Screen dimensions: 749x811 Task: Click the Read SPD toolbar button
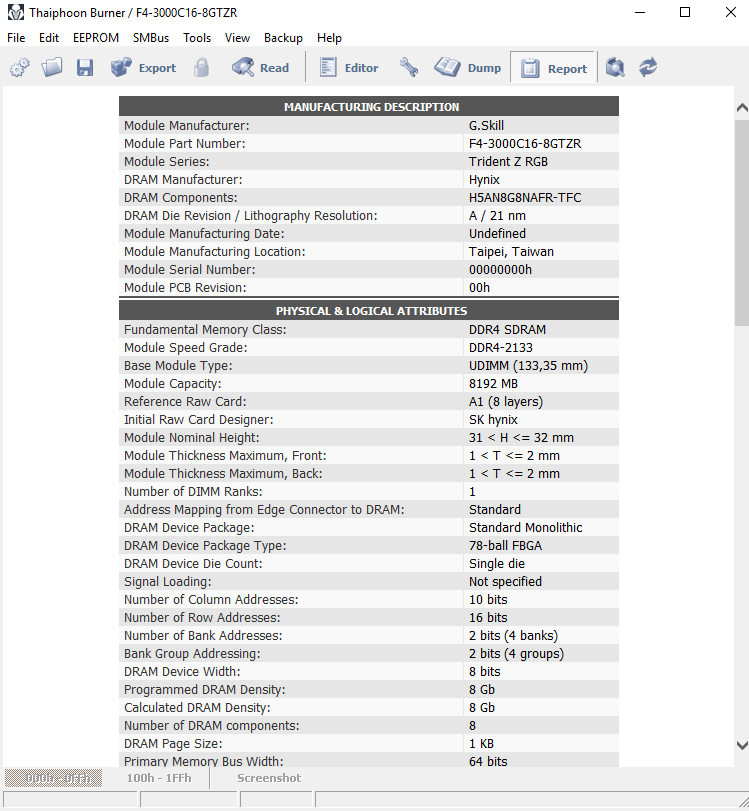click(260, 68)
